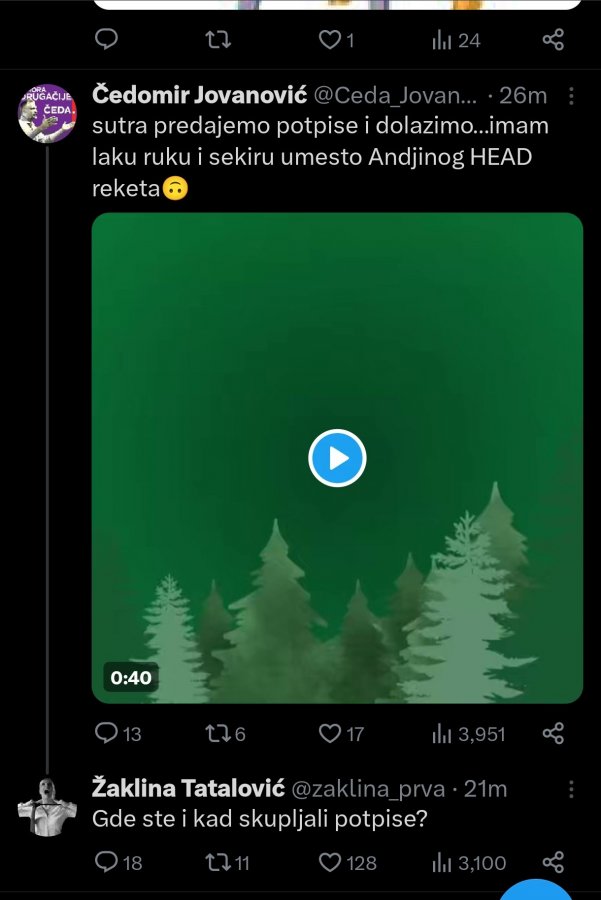View analytics for tweet with 3,100 views
Screen dimensions: 601x900
point(442,862)
